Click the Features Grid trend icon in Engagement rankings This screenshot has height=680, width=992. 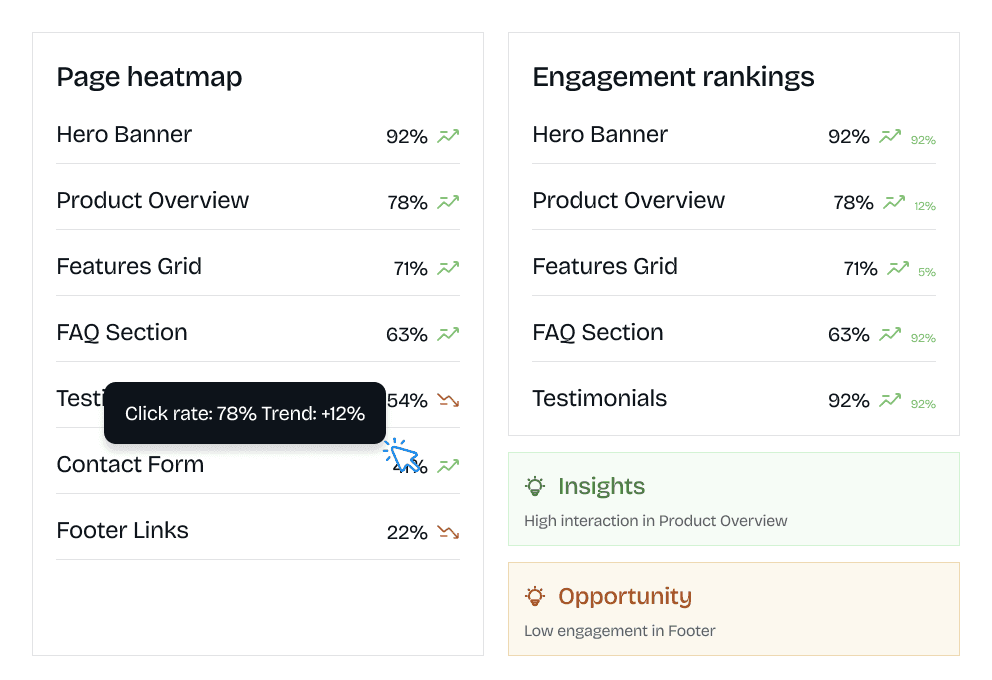(x=898, y=268)
